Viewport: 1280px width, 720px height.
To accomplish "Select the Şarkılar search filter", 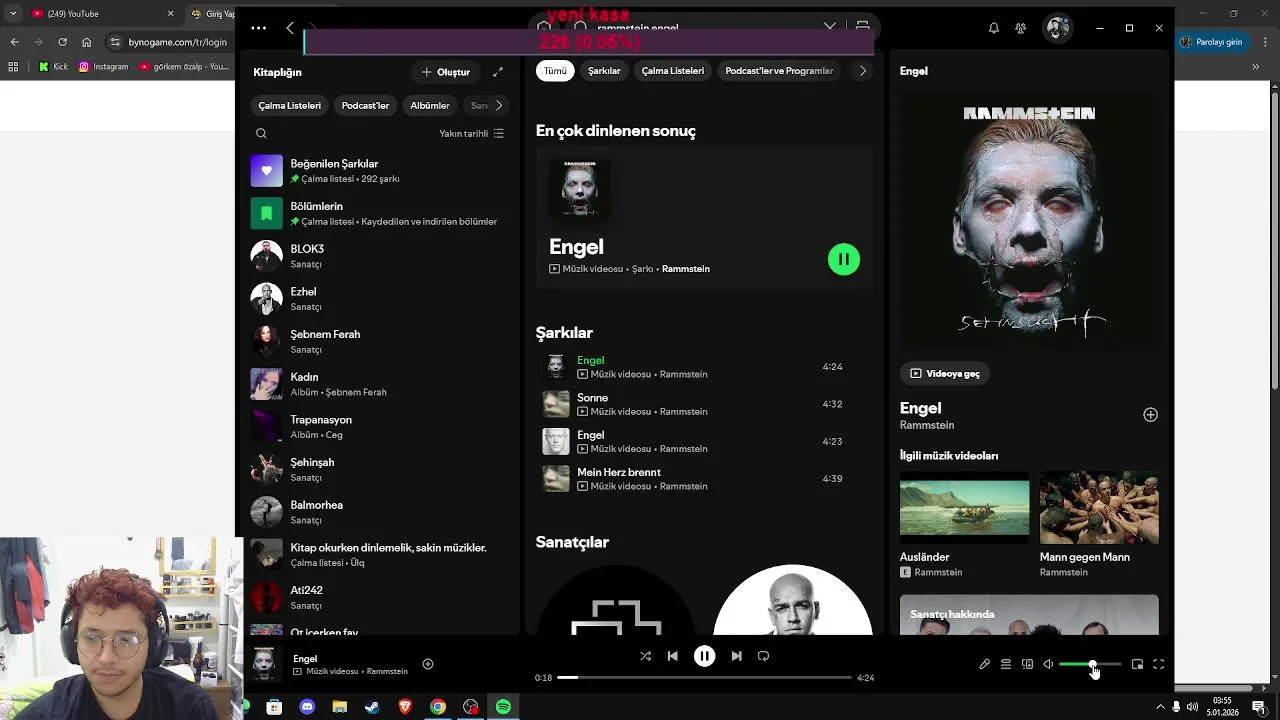I will [604, 71].
